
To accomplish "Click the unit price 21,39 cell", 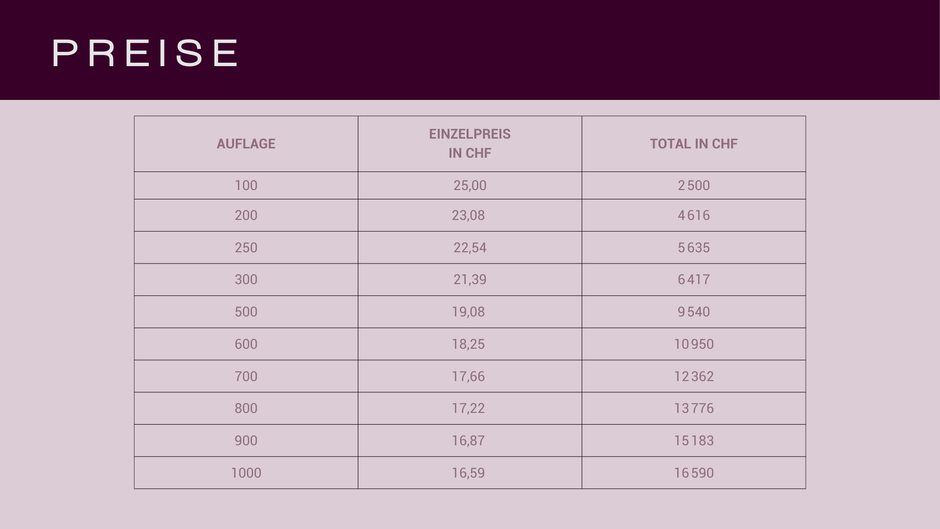I will click(470, 280).
